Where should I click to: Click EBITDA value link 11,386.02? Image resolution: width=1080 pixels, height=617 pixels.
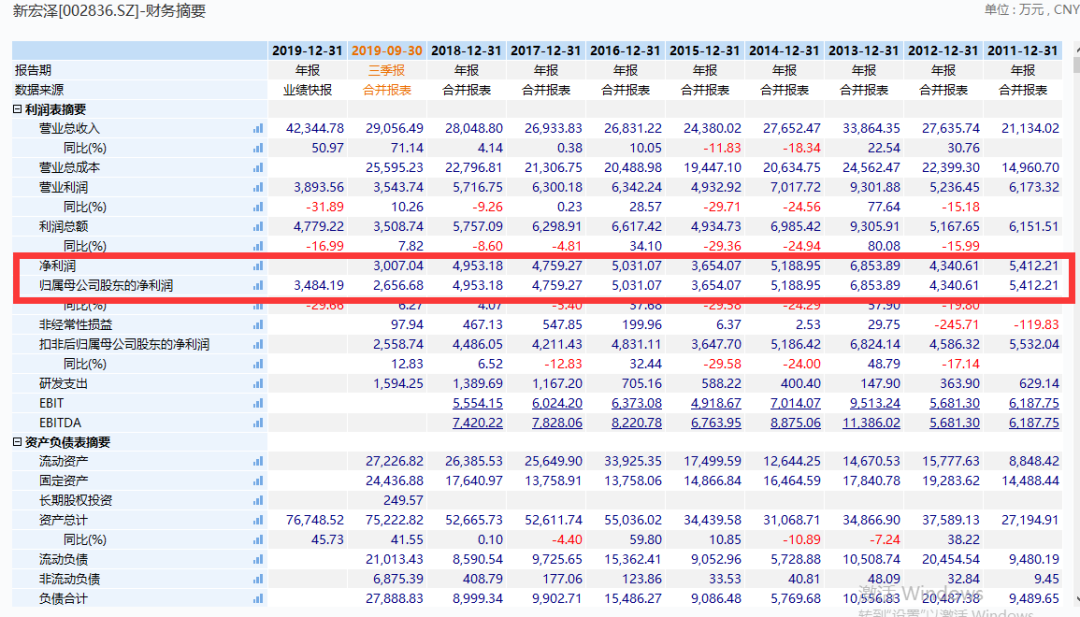point(871,423)
